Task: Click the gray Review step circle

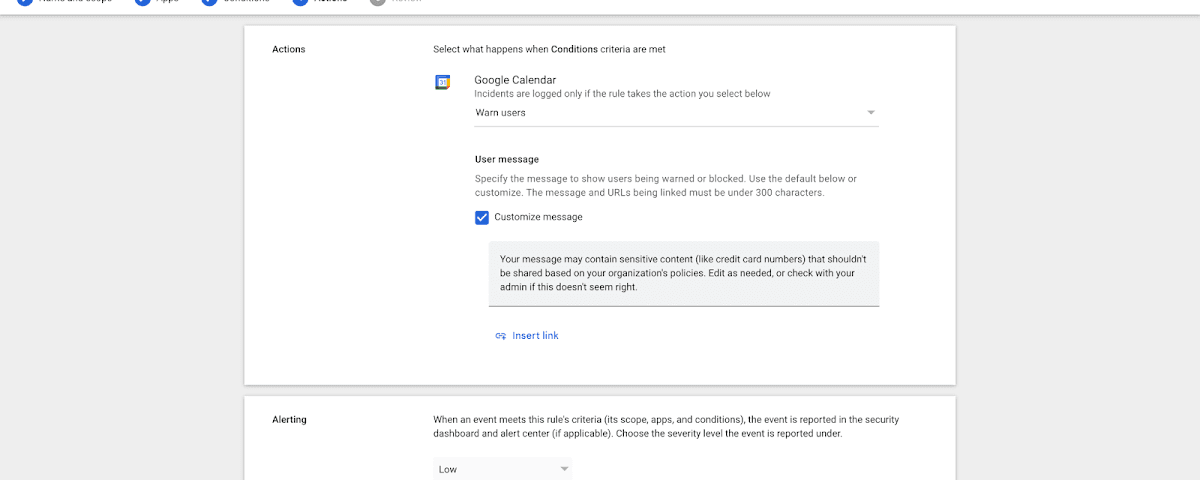Action: point(376,3)
